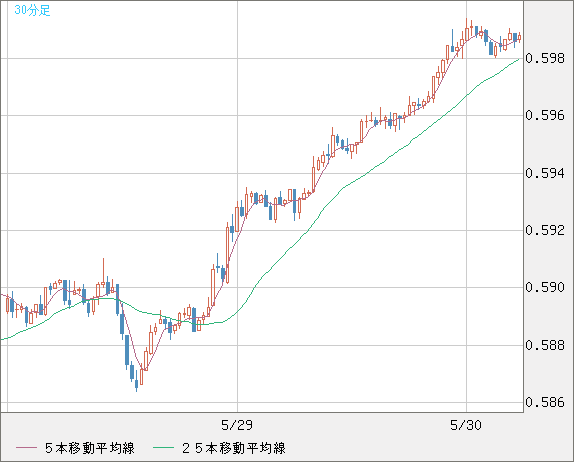Click the 0.598 price axis label
This screenshot has height=462, width=574.
(x=545, y=58)
